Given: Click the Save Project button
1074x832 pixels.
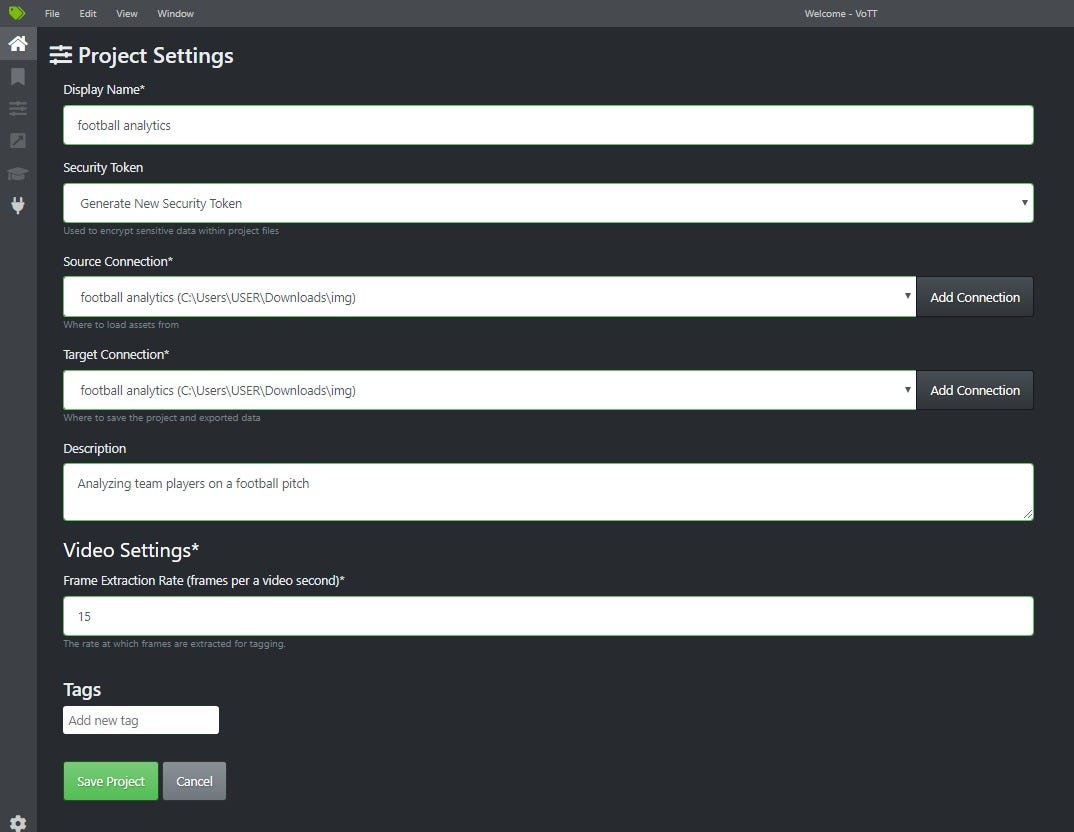Looking at the screenshot, I should tap(110, 781).
